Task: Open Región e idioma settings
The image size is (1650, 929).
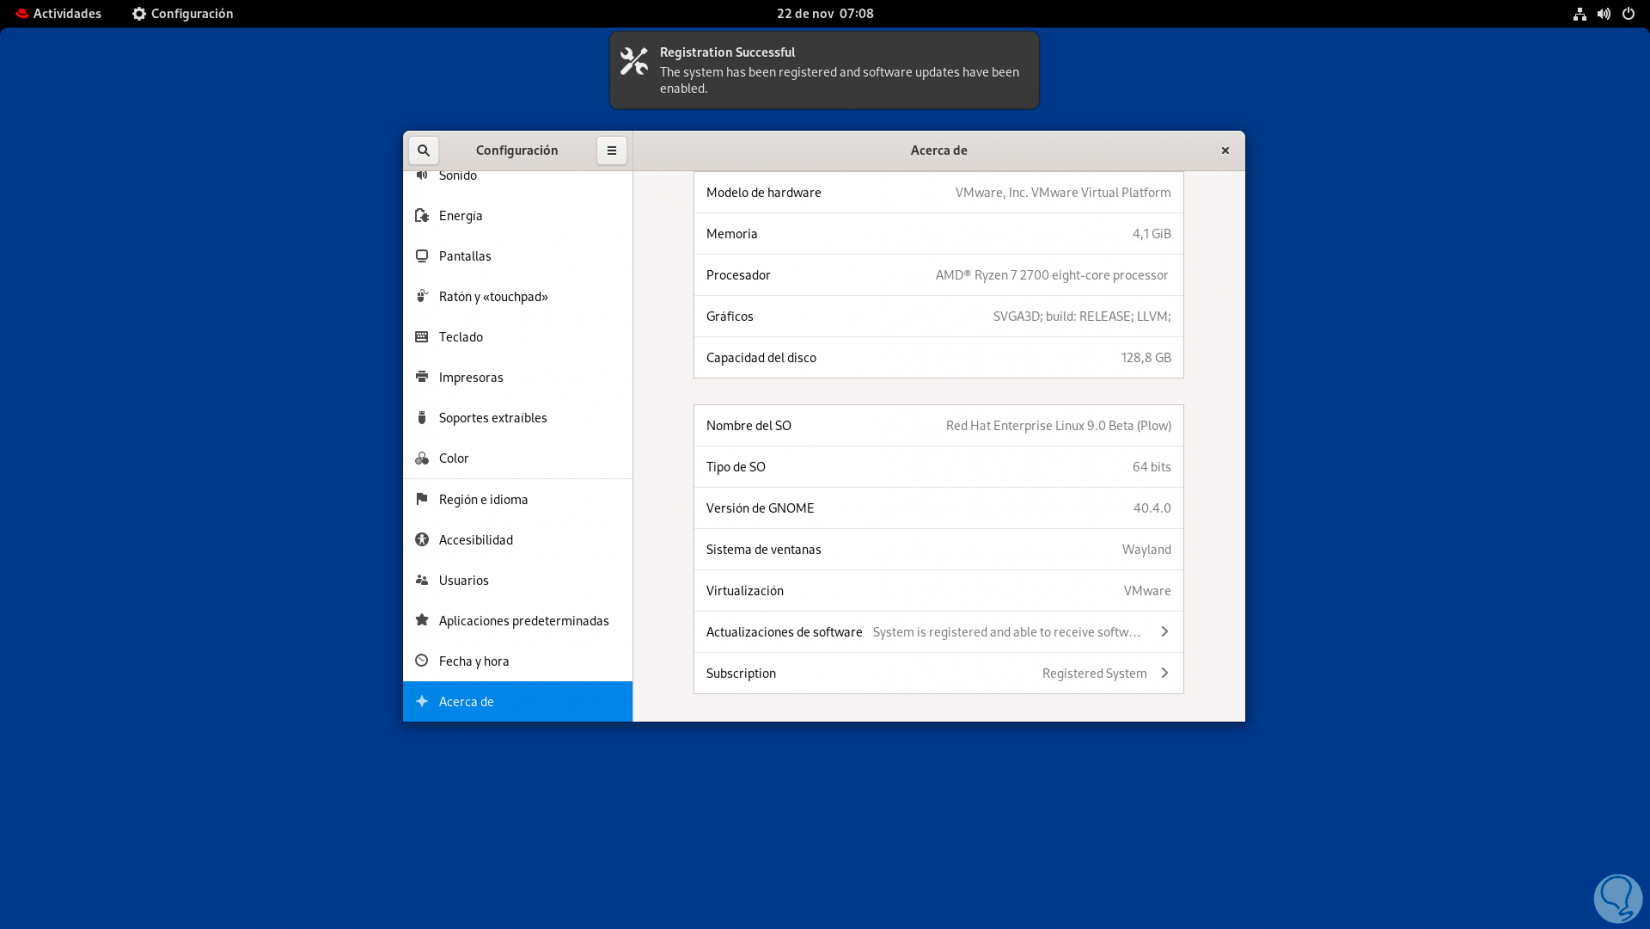Action: (x=518, y=499)
